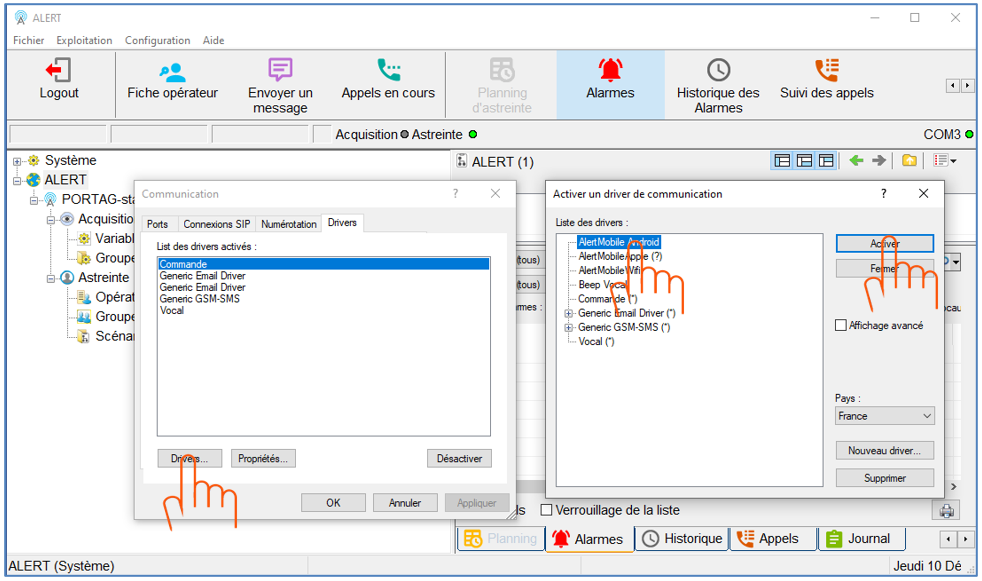Viewport: 982px width, 581px height.
Task: Click the green back arrow icon
Action: click(856, 161)
